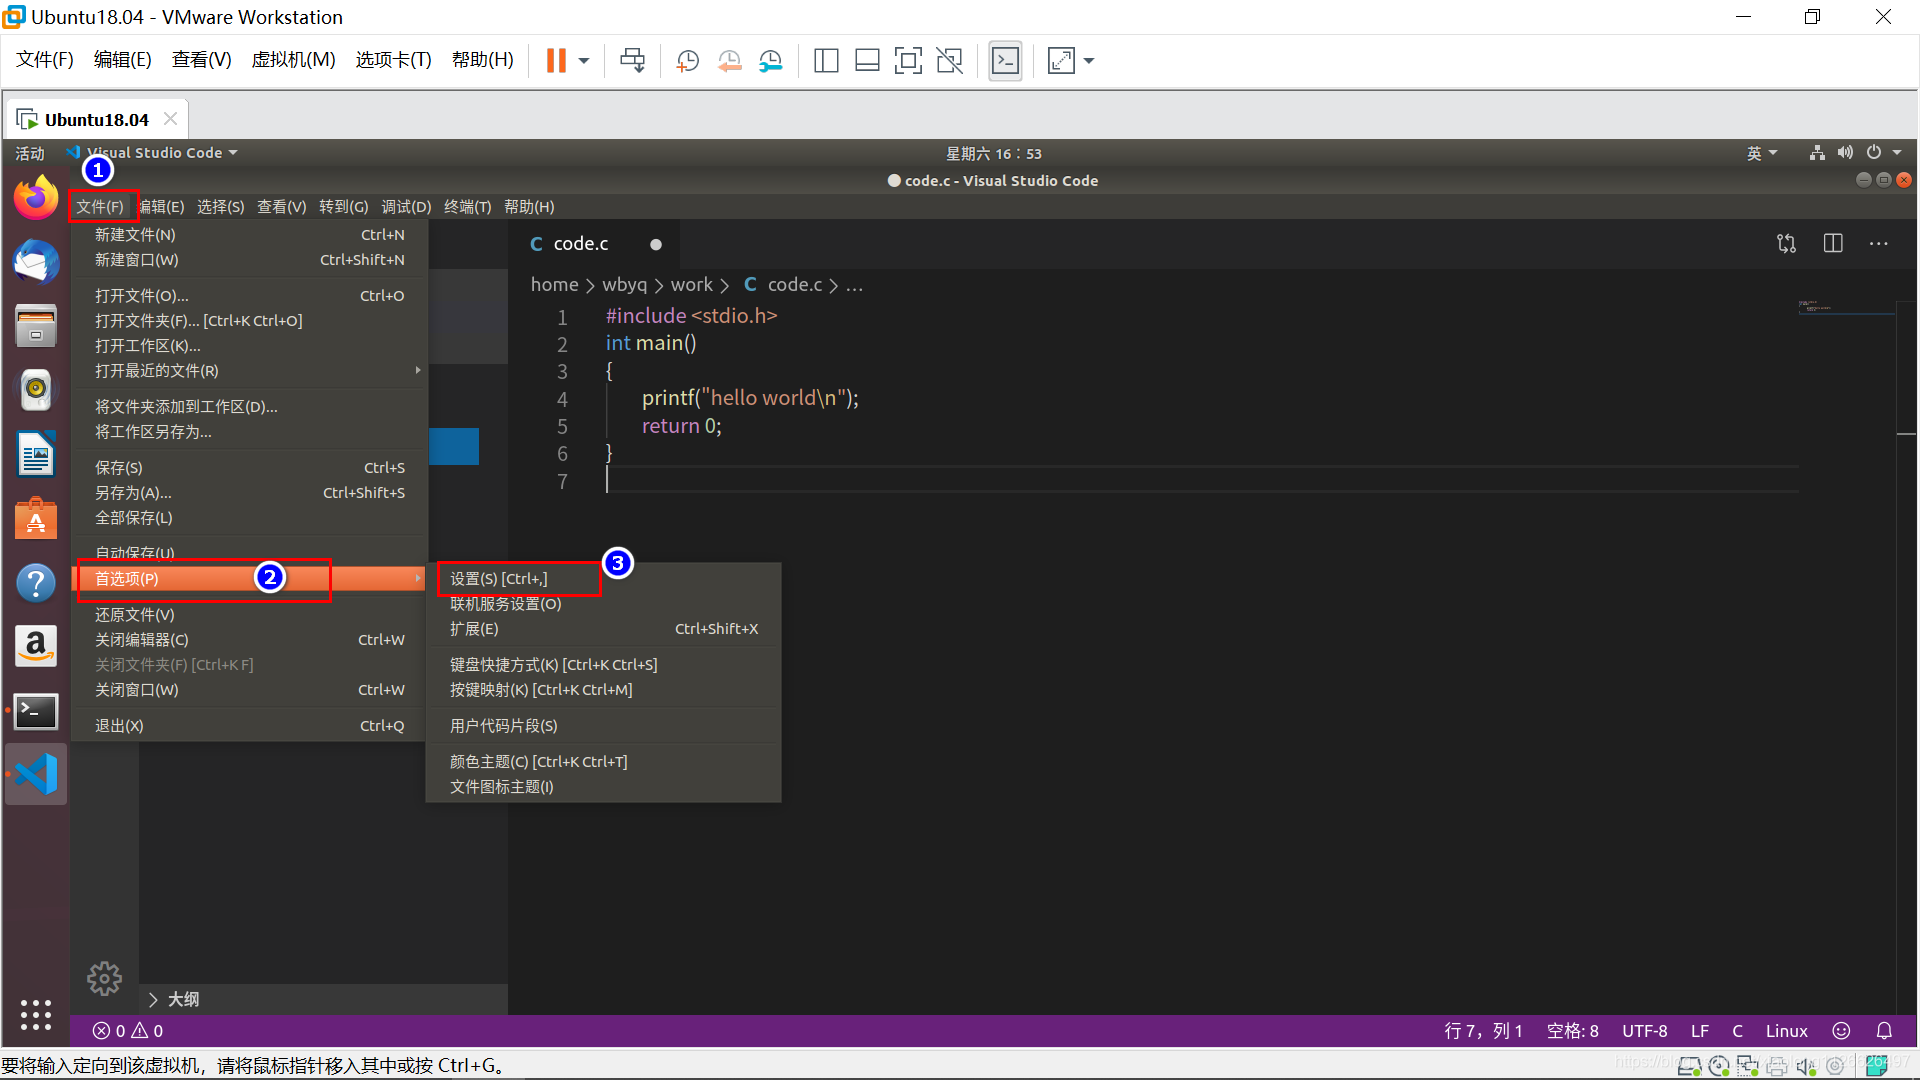This screenshot has height=1080, width=1920.
Task: Open the errors and warnings status indicator
Action: click(x=128, y=1031)
